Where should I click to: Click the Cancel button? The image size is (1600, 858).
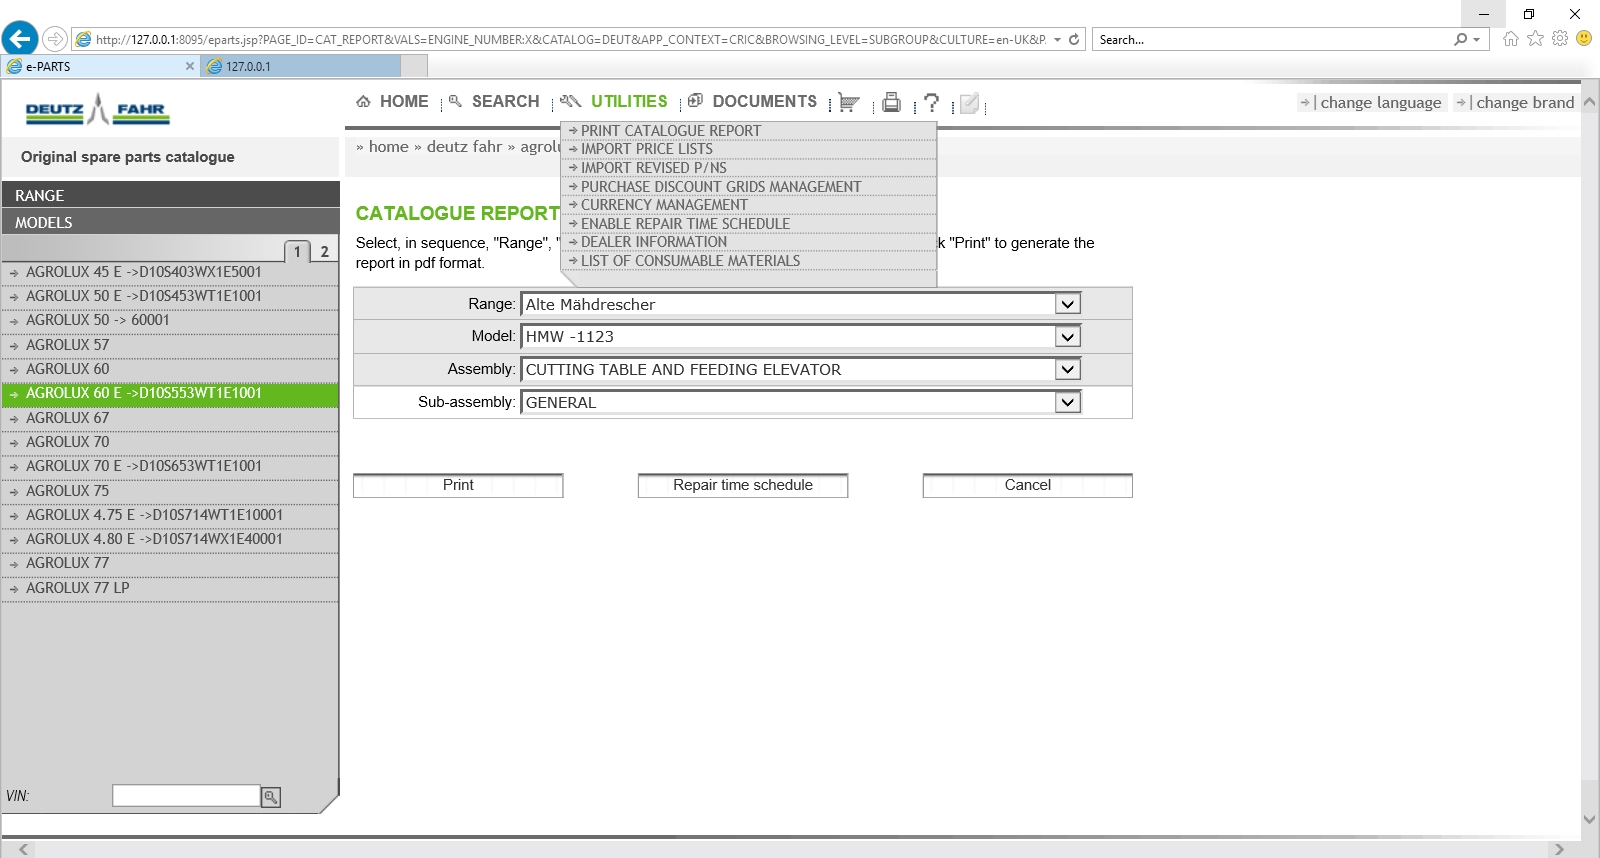[1028, 485]
